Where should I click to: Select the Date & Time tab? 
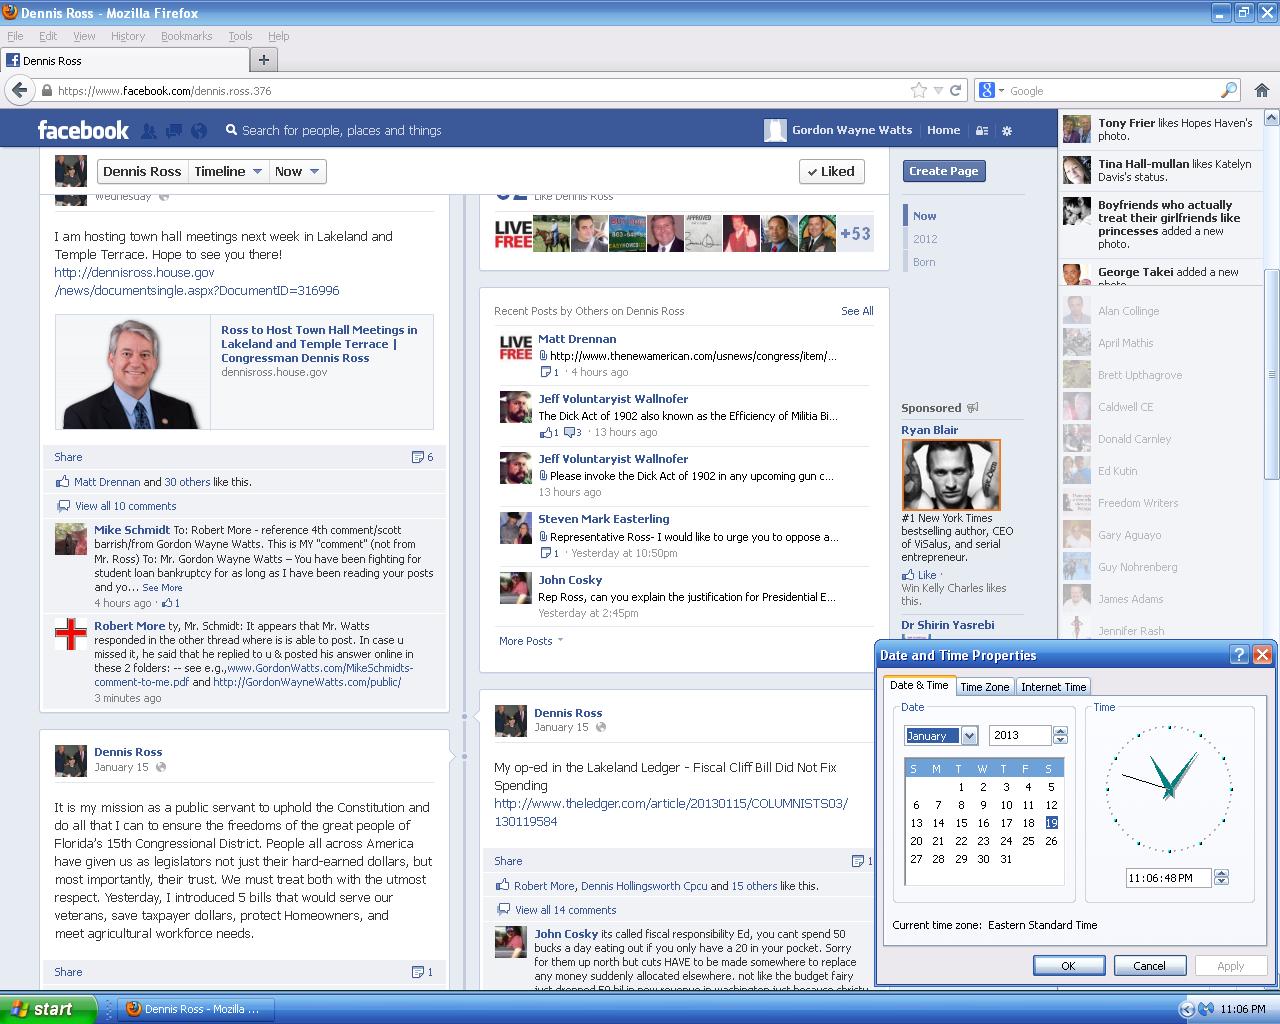pyautogui.click(x=919, y=685)
